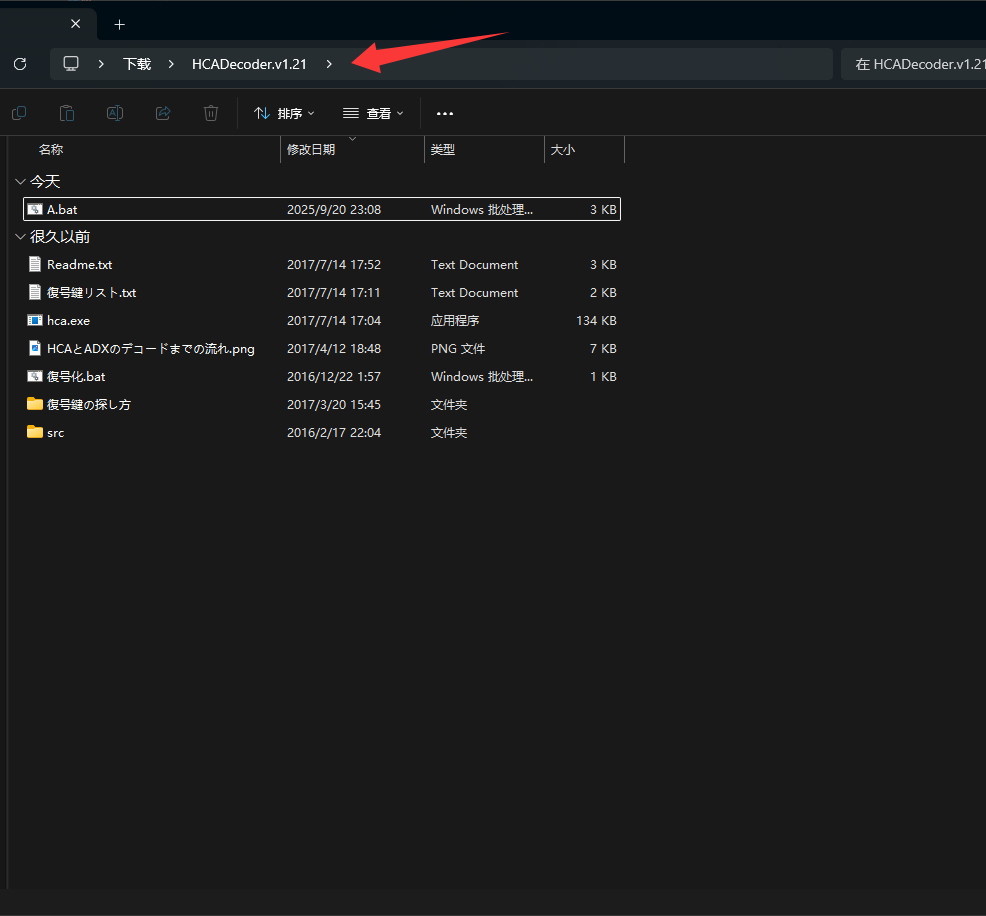Click the copy icon in toolbar
Screen dimensions: 986x916
pos(18,113)
